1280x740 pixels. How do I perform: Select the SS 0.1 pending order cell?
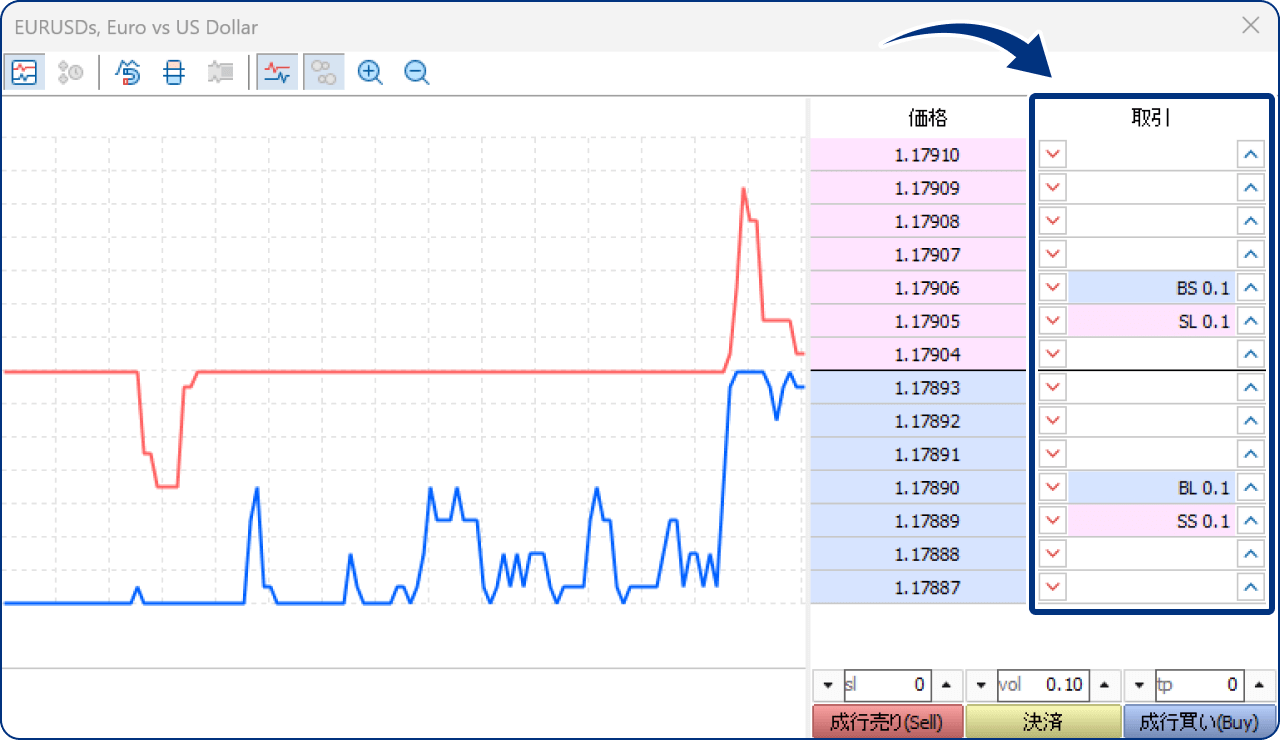pyautogui.click(x=1151, y=521)
